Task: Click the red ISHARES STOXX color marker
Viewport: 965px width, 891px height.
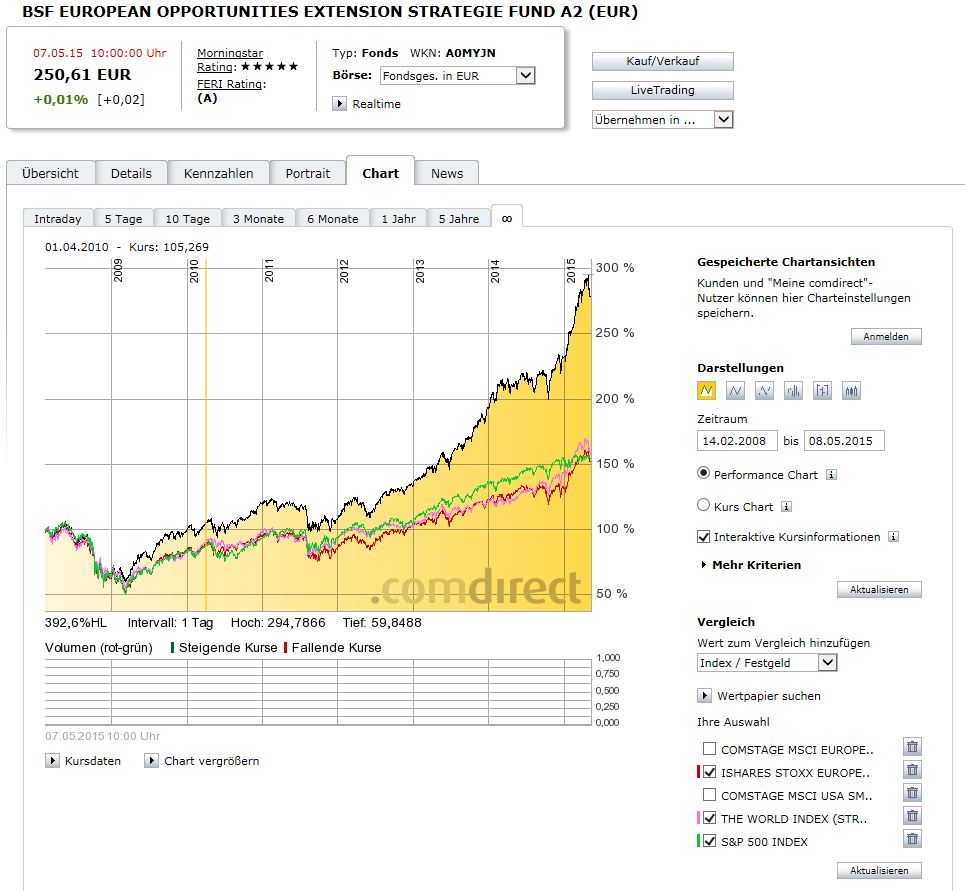Action: pyautogui.click(x=698, y=772)
